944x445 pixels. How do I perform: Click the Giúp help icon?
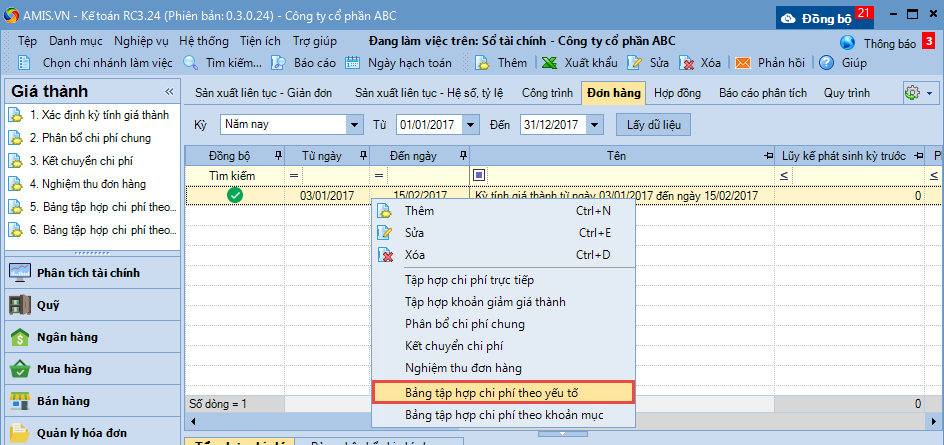826,62
